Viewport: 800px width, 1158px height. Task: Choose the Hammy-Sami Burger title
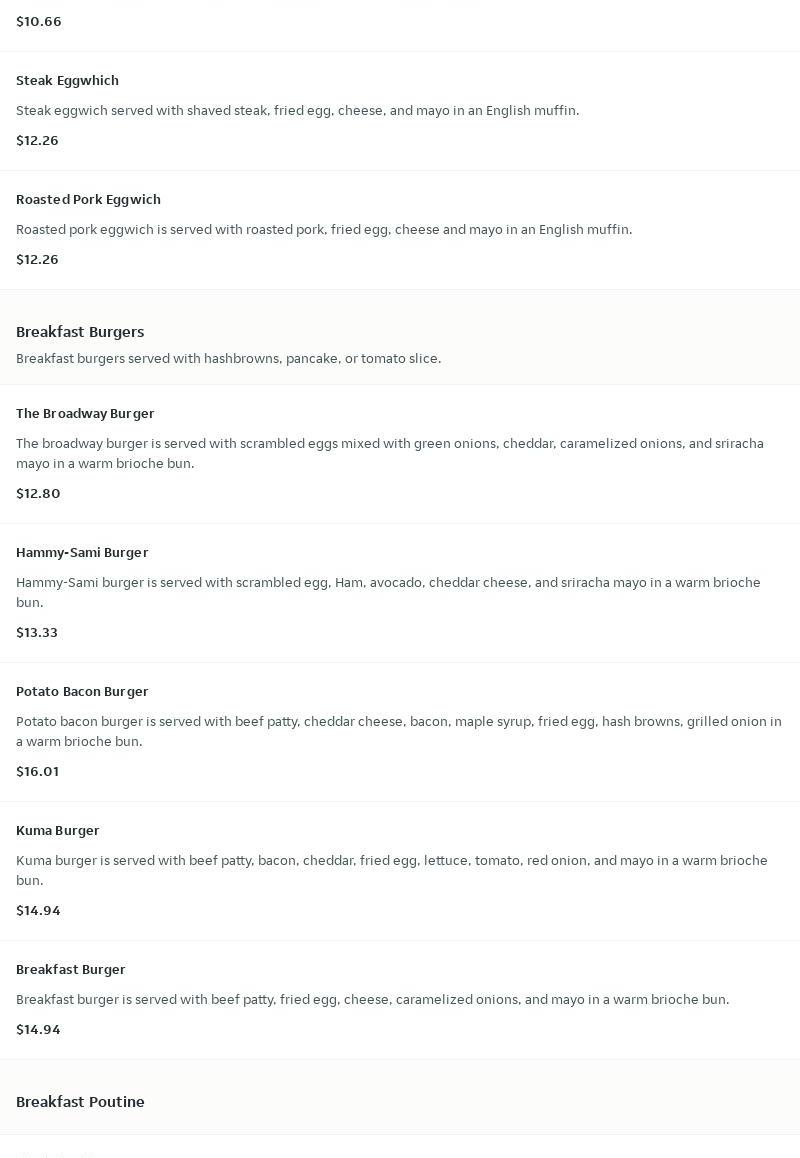pyautogui.click(x=82, y=552)
